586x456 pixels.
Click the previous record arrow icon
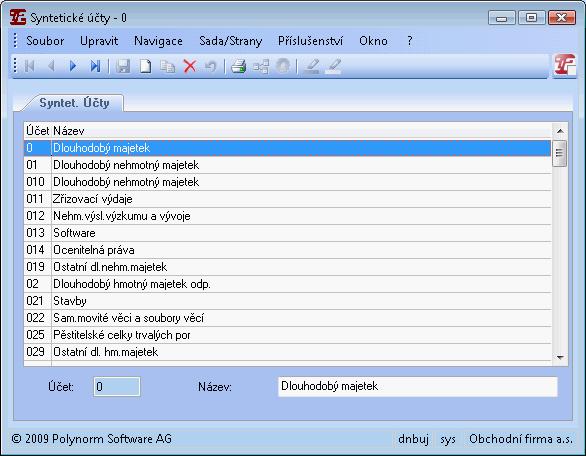tap(52, 66)
